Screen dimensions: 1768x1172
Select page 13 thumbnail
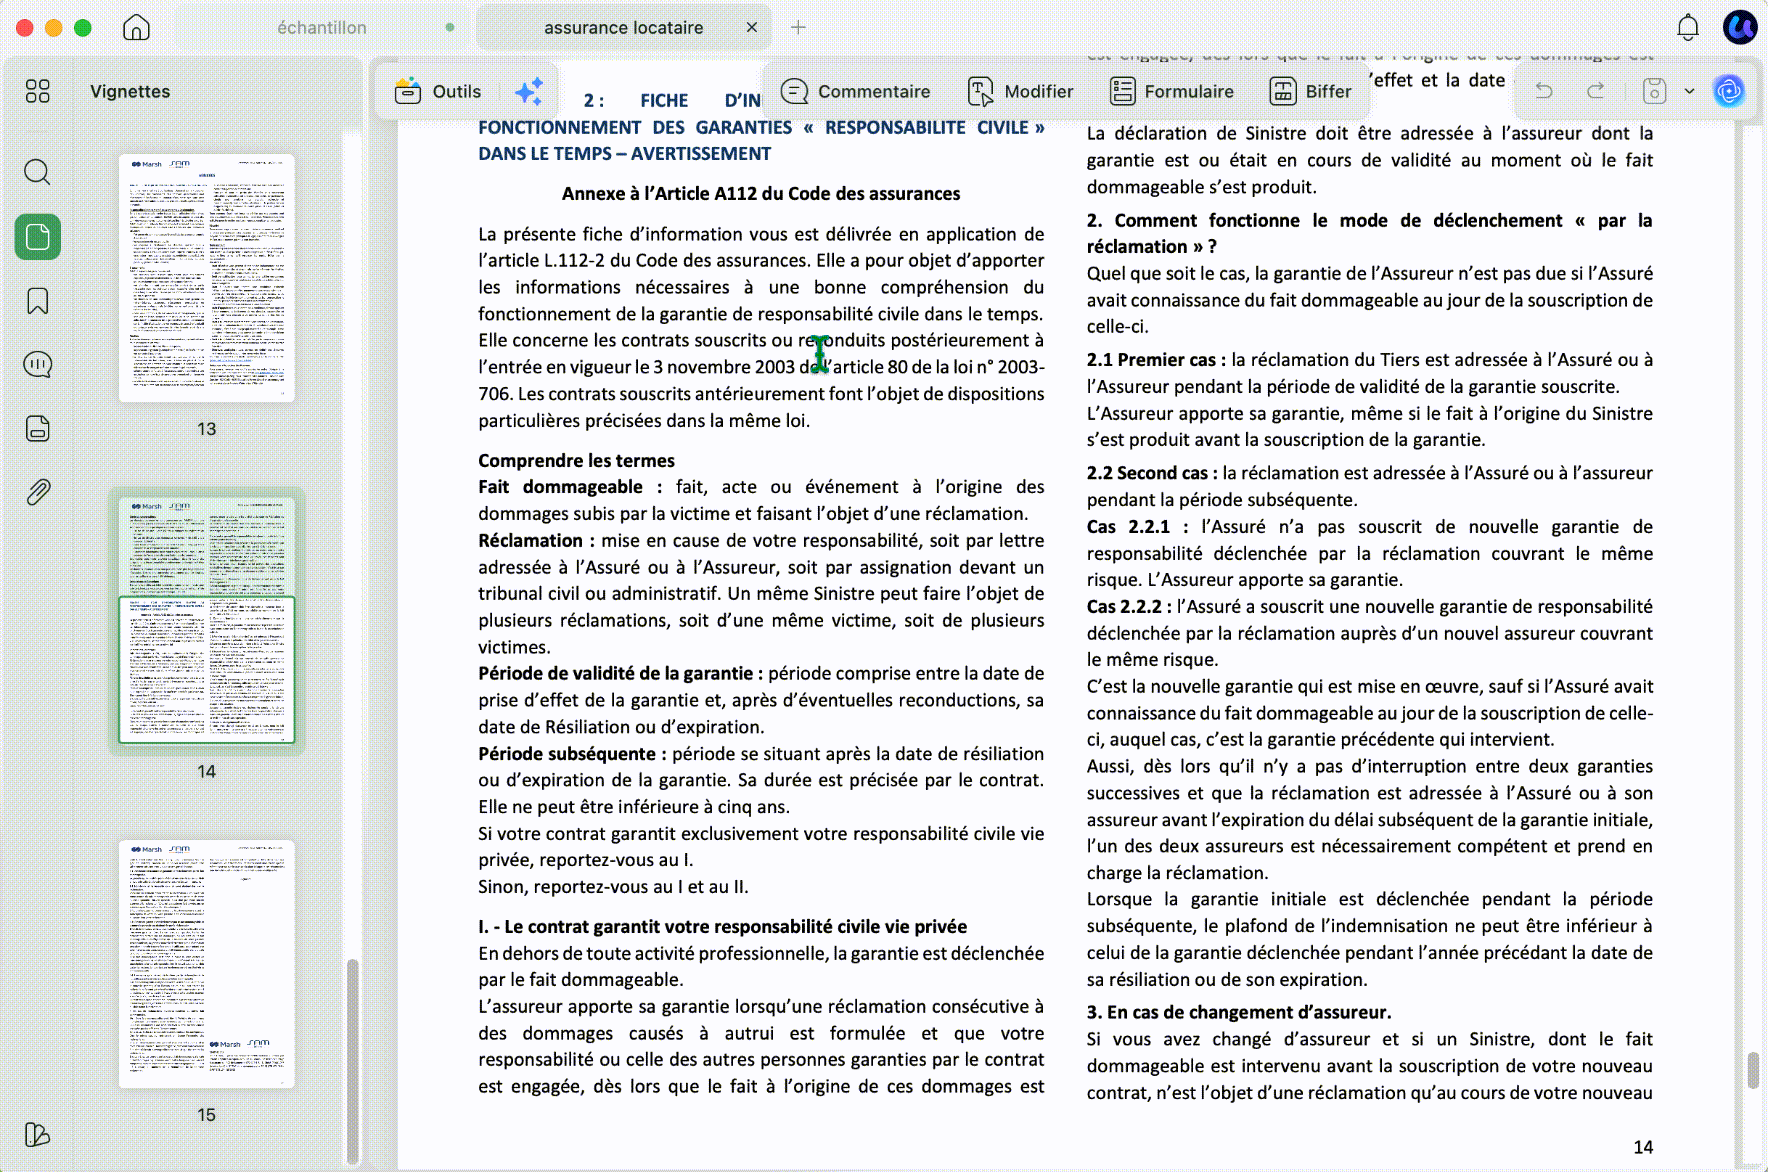point(207,278)
